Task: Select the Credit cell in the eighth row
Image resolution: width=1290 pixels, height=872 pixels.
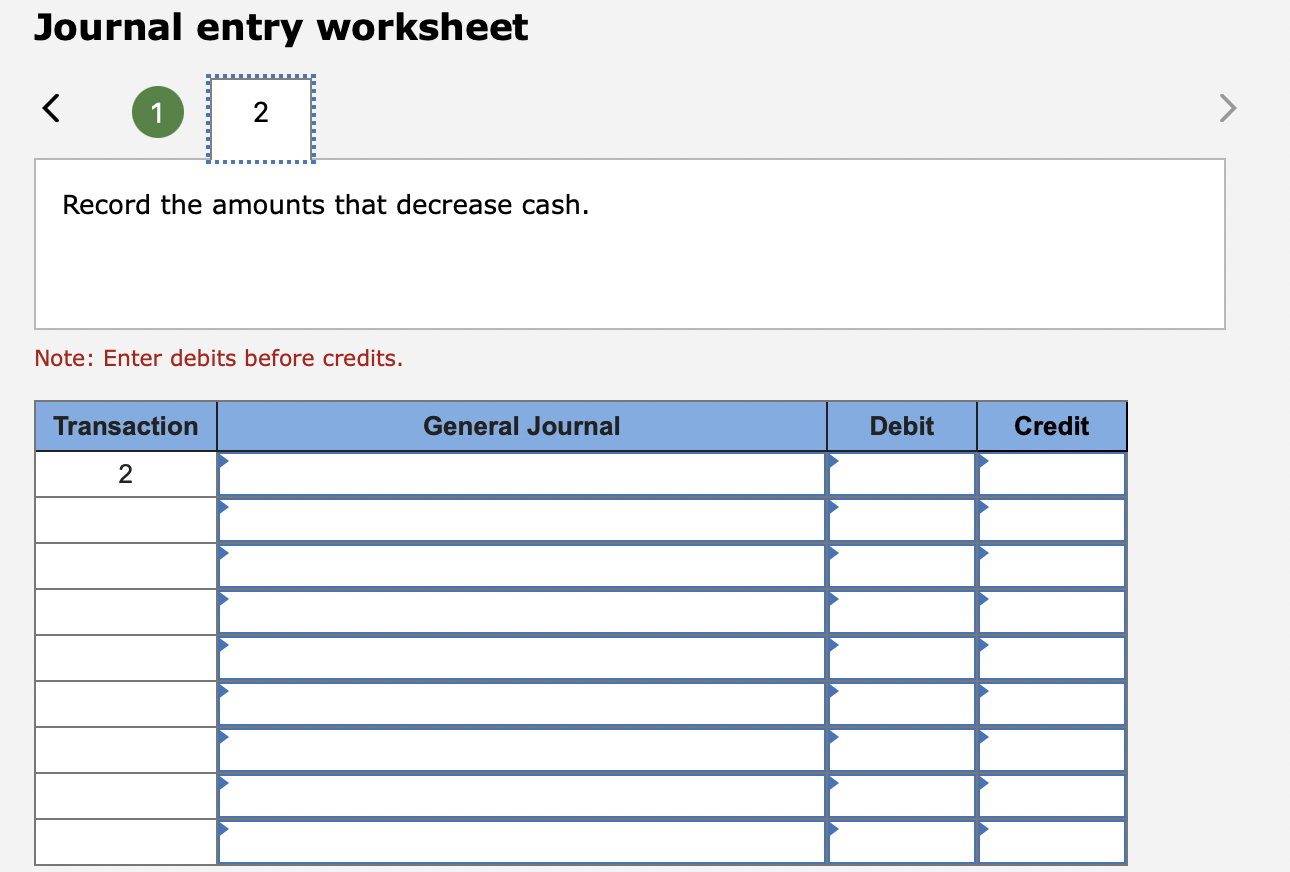Action: coord(1052,796)
